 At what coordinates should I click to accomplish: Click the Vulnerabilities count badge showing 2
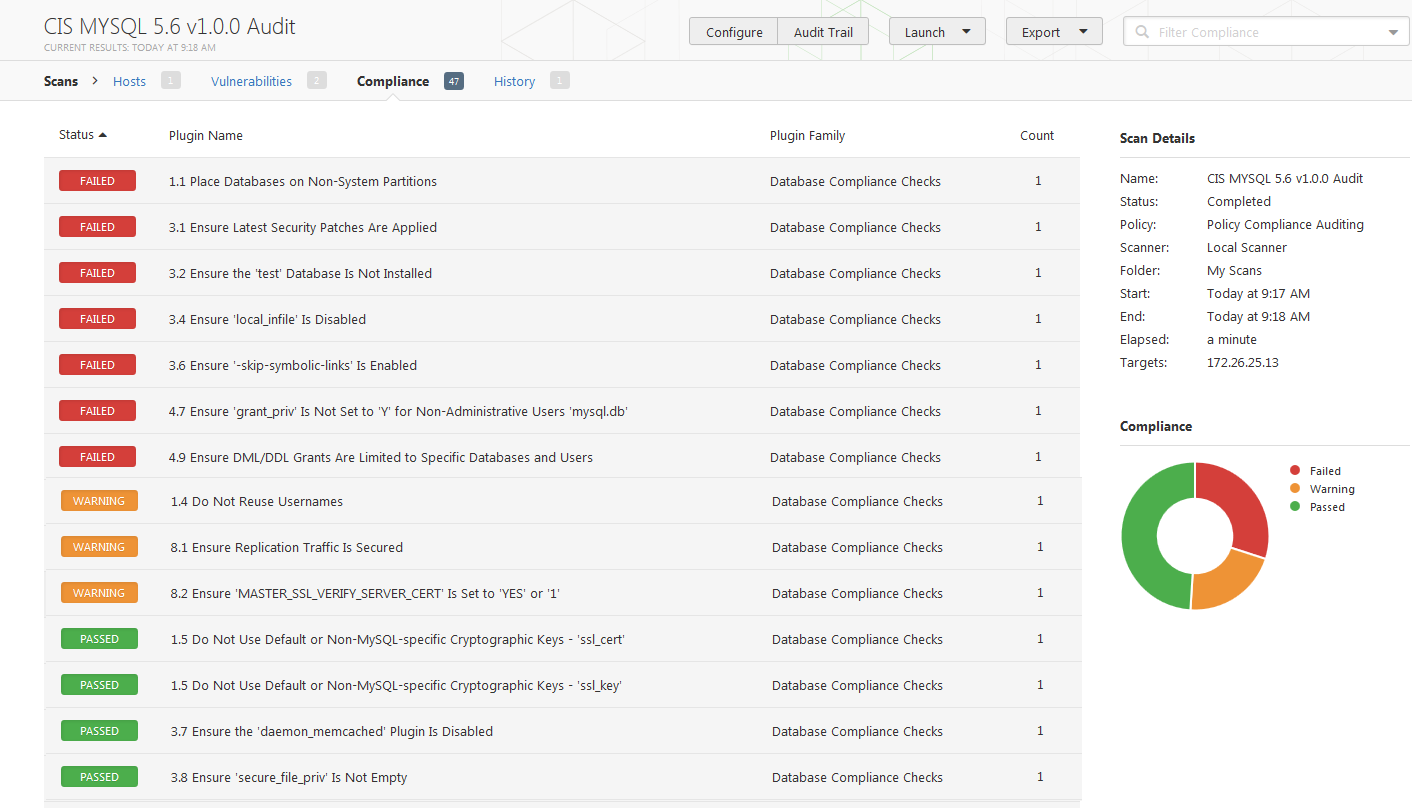[317, 80]
